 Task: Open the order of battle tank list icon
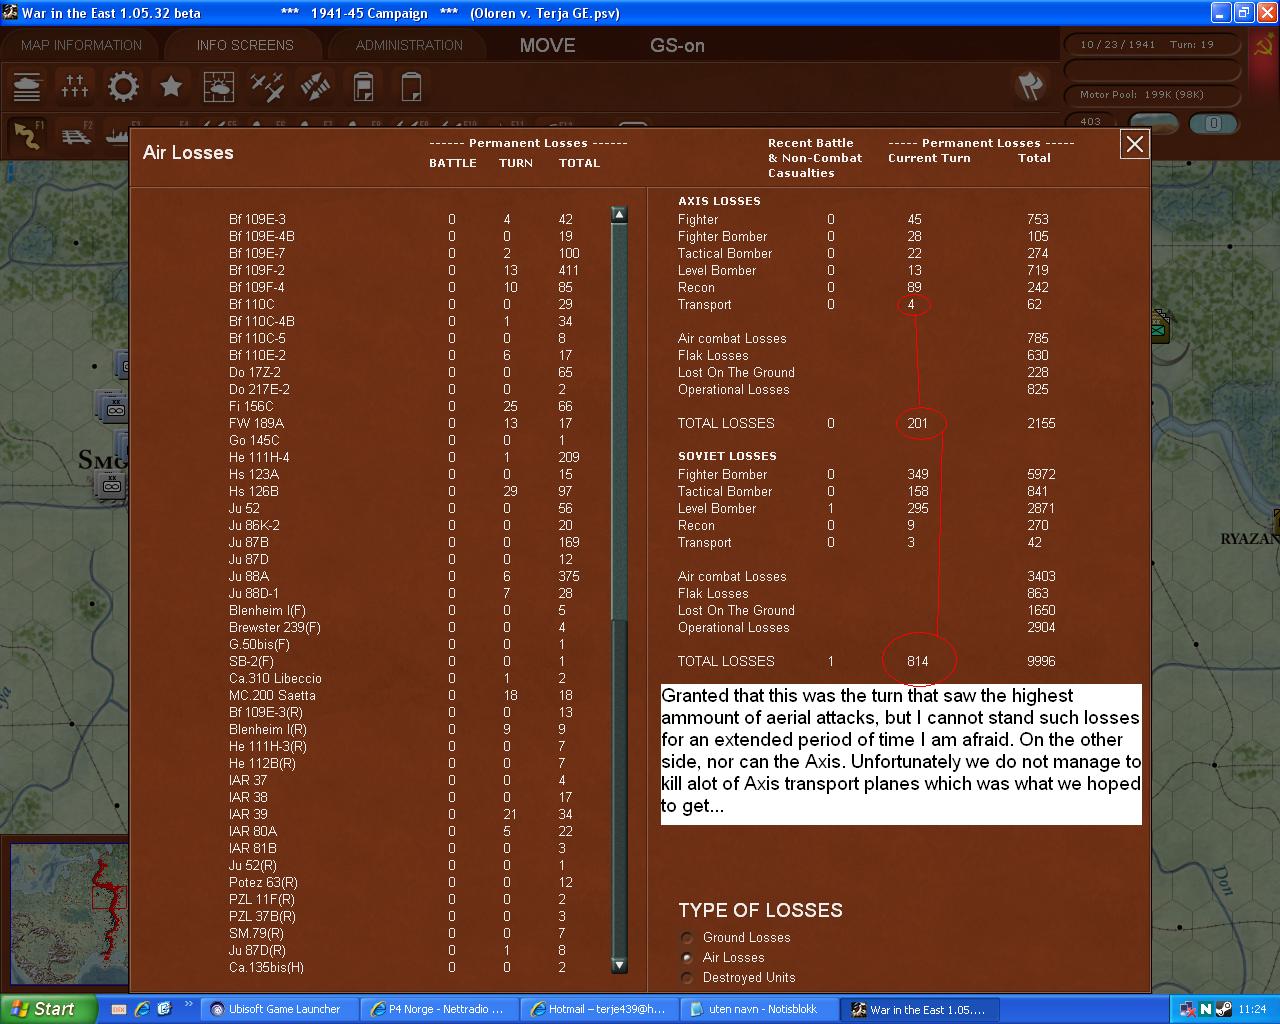pos(27,87)
